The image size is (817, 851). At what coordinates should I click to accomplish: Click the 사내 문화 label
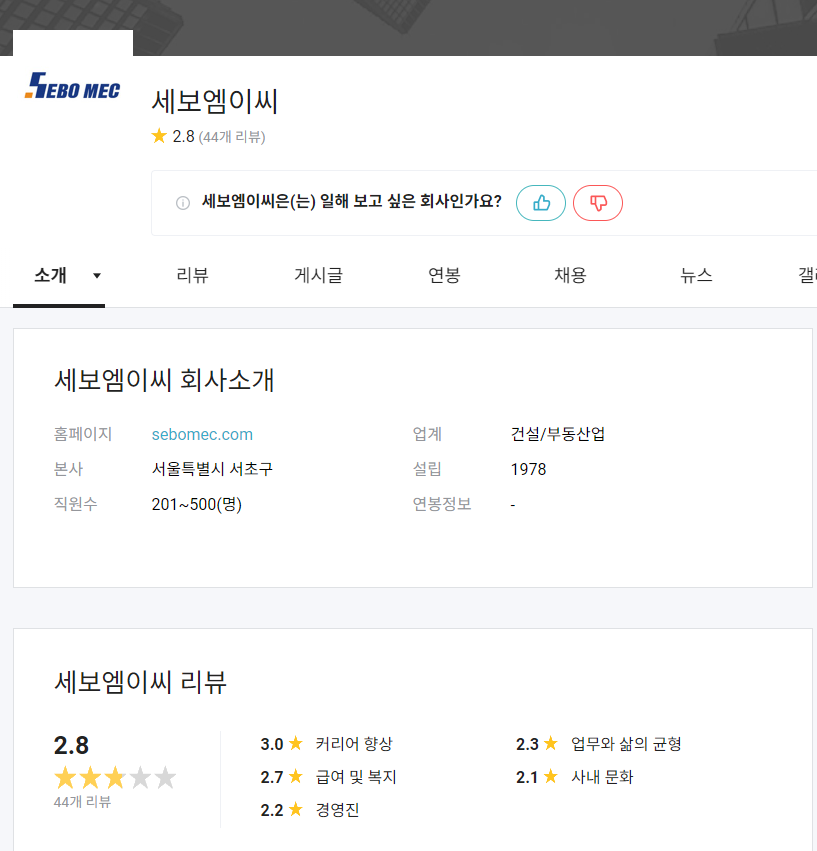click(602, 777)
